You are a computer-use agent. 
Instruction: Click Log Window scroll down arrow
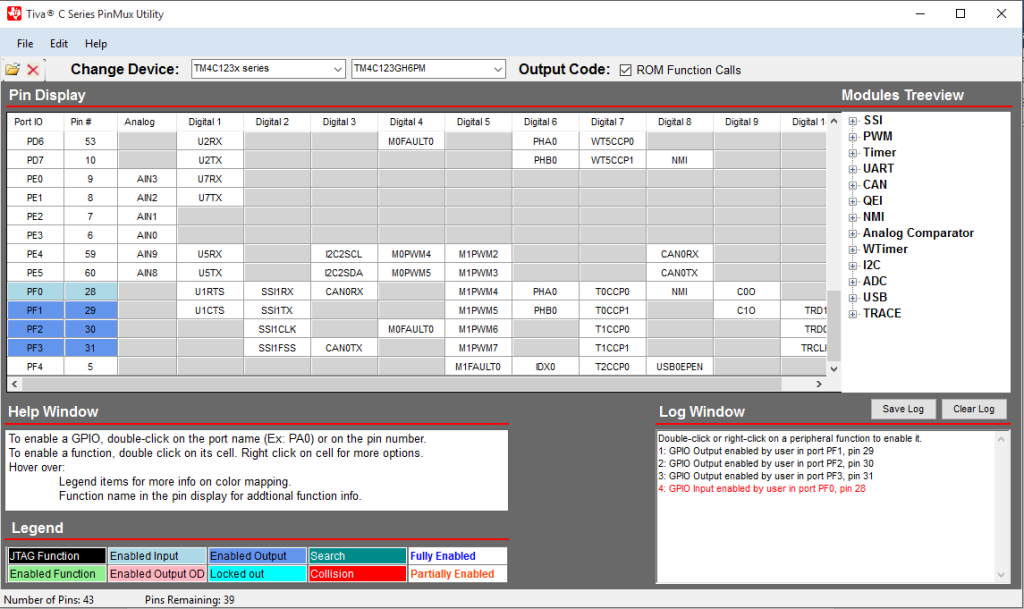point(1001,575)
